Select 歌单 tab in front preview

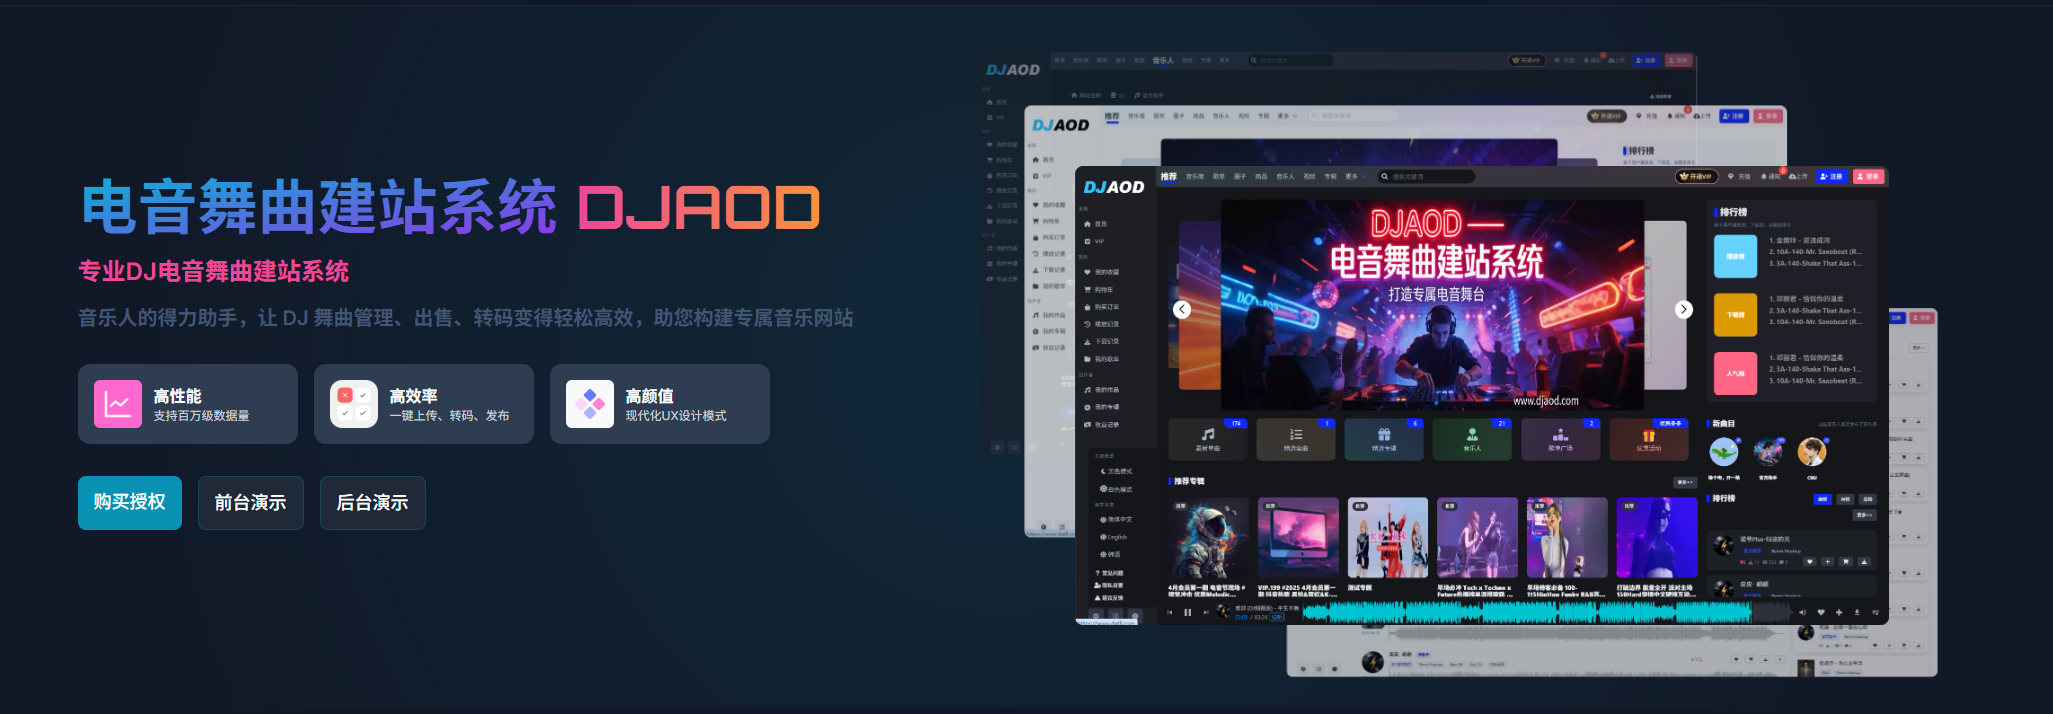[x=1219, y=176]
